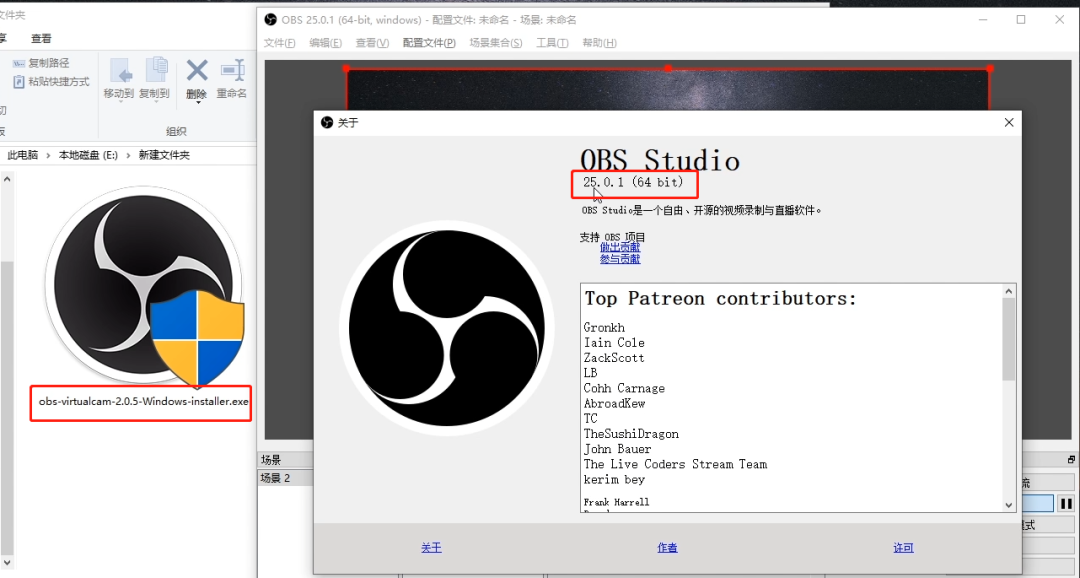1080x578 pixels.
Task: Click The Live Coders Stream Team entry
Action: tap(676, 464)
